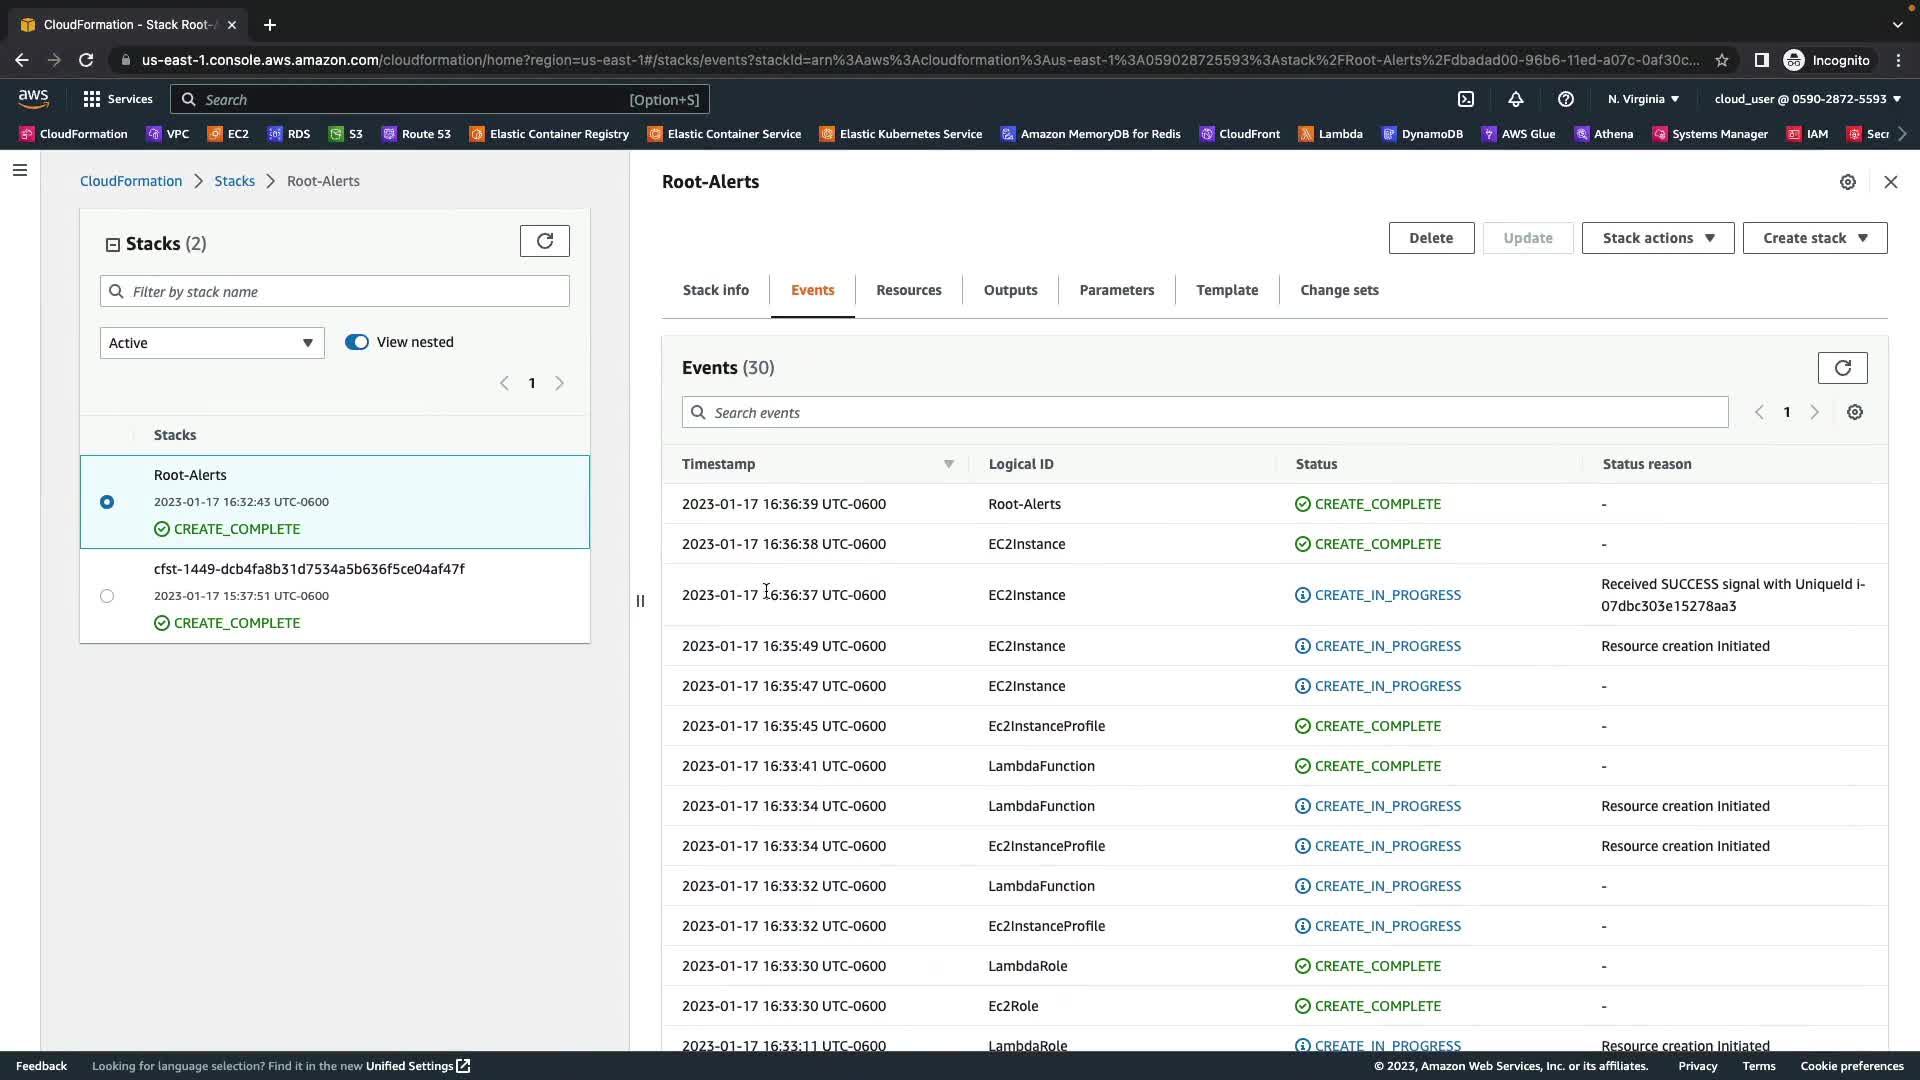Open events table preferences gear

[x=1854, y=413]
